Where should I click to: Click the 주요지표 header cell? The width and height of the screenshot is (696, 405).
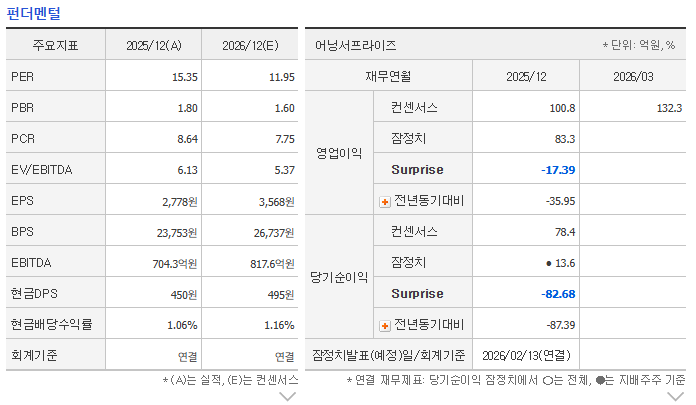click(55, 45)
